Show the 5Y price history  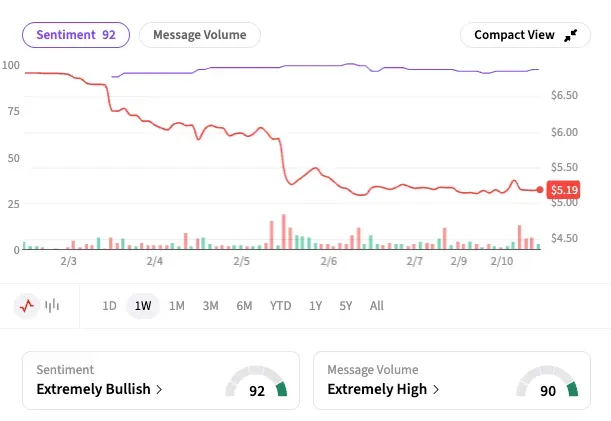click(x=346, y=306)
